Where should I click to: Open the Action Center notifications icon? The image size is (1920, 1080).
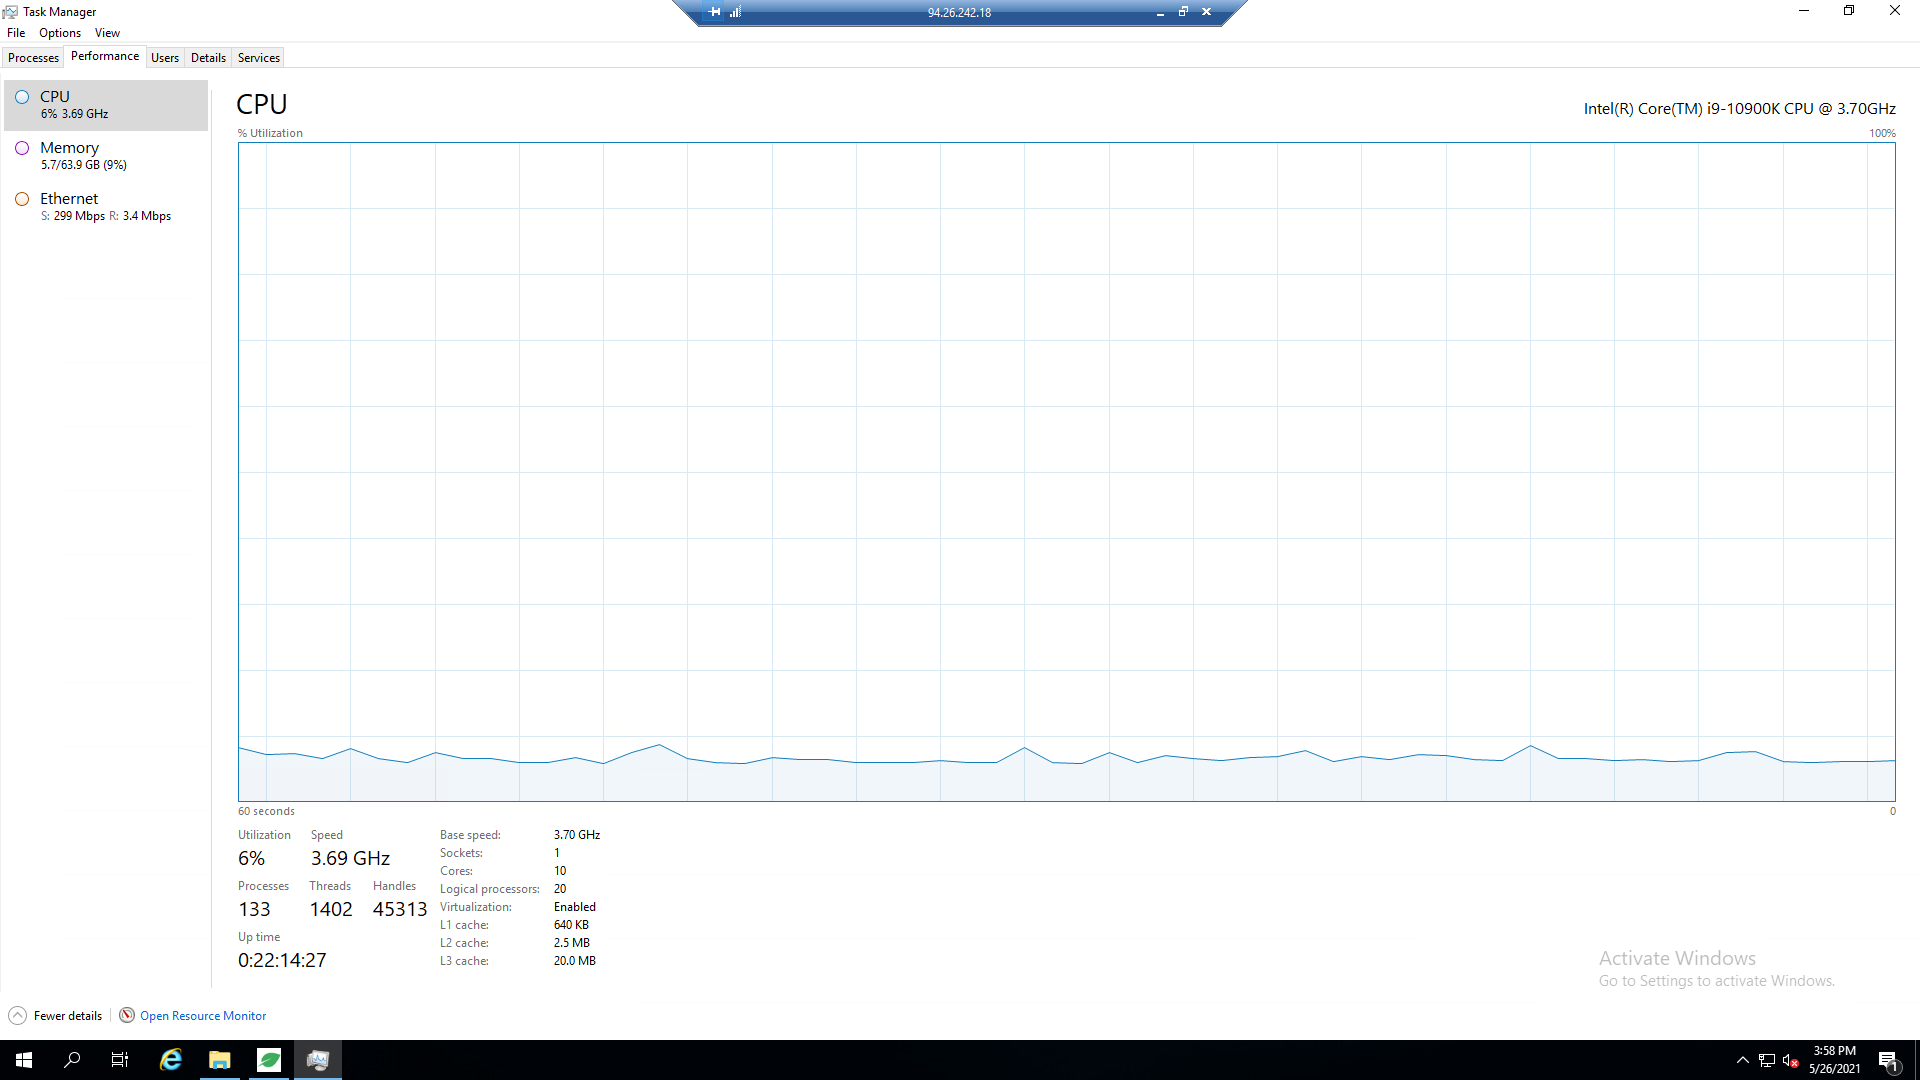pos(1889,1060)
